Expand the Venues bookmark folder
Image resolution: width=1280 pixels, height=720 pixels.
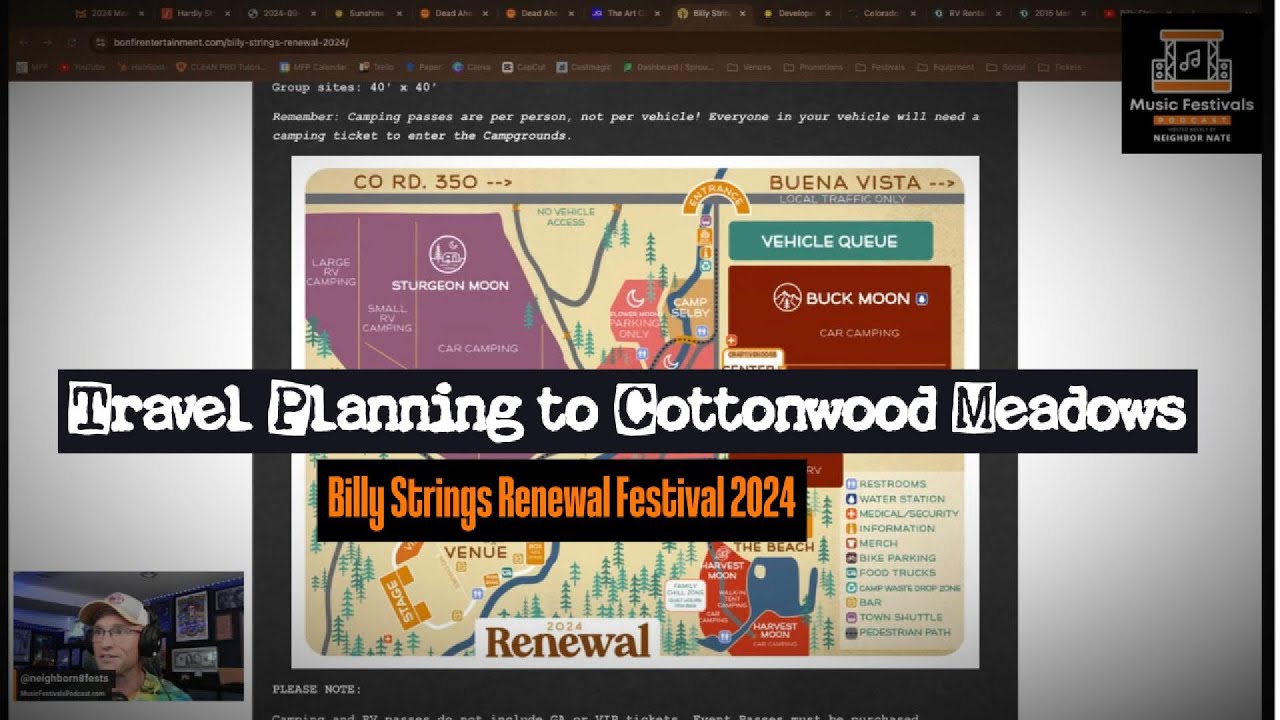point(750,67)
